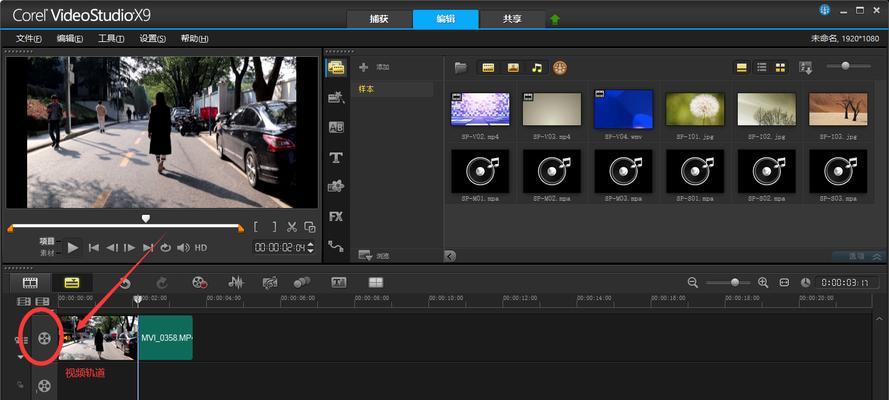Screen dimensions: 889x400
Task: Select the 样本 library folder
Action: (366, 89)
